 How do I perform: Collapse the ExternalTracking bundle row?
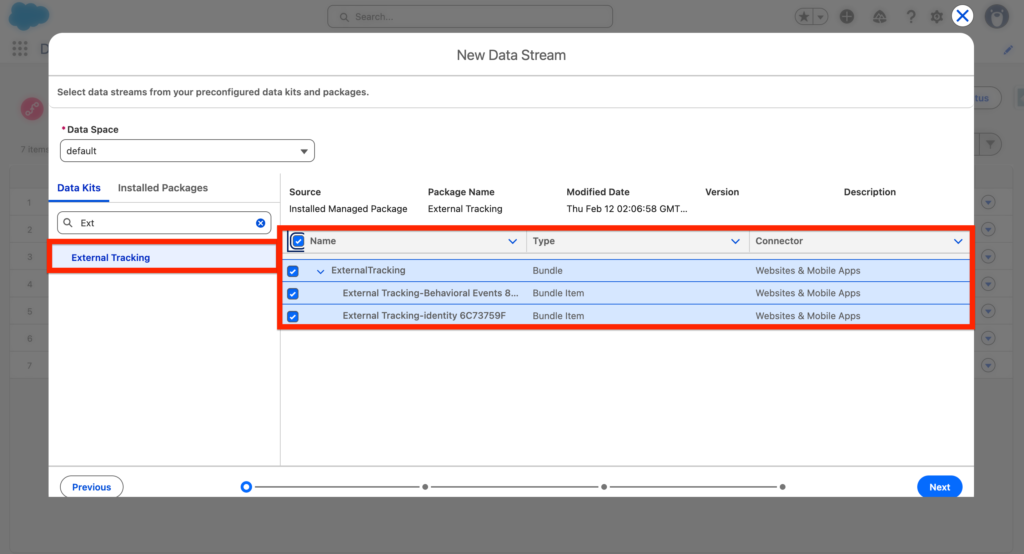(321, 271)
